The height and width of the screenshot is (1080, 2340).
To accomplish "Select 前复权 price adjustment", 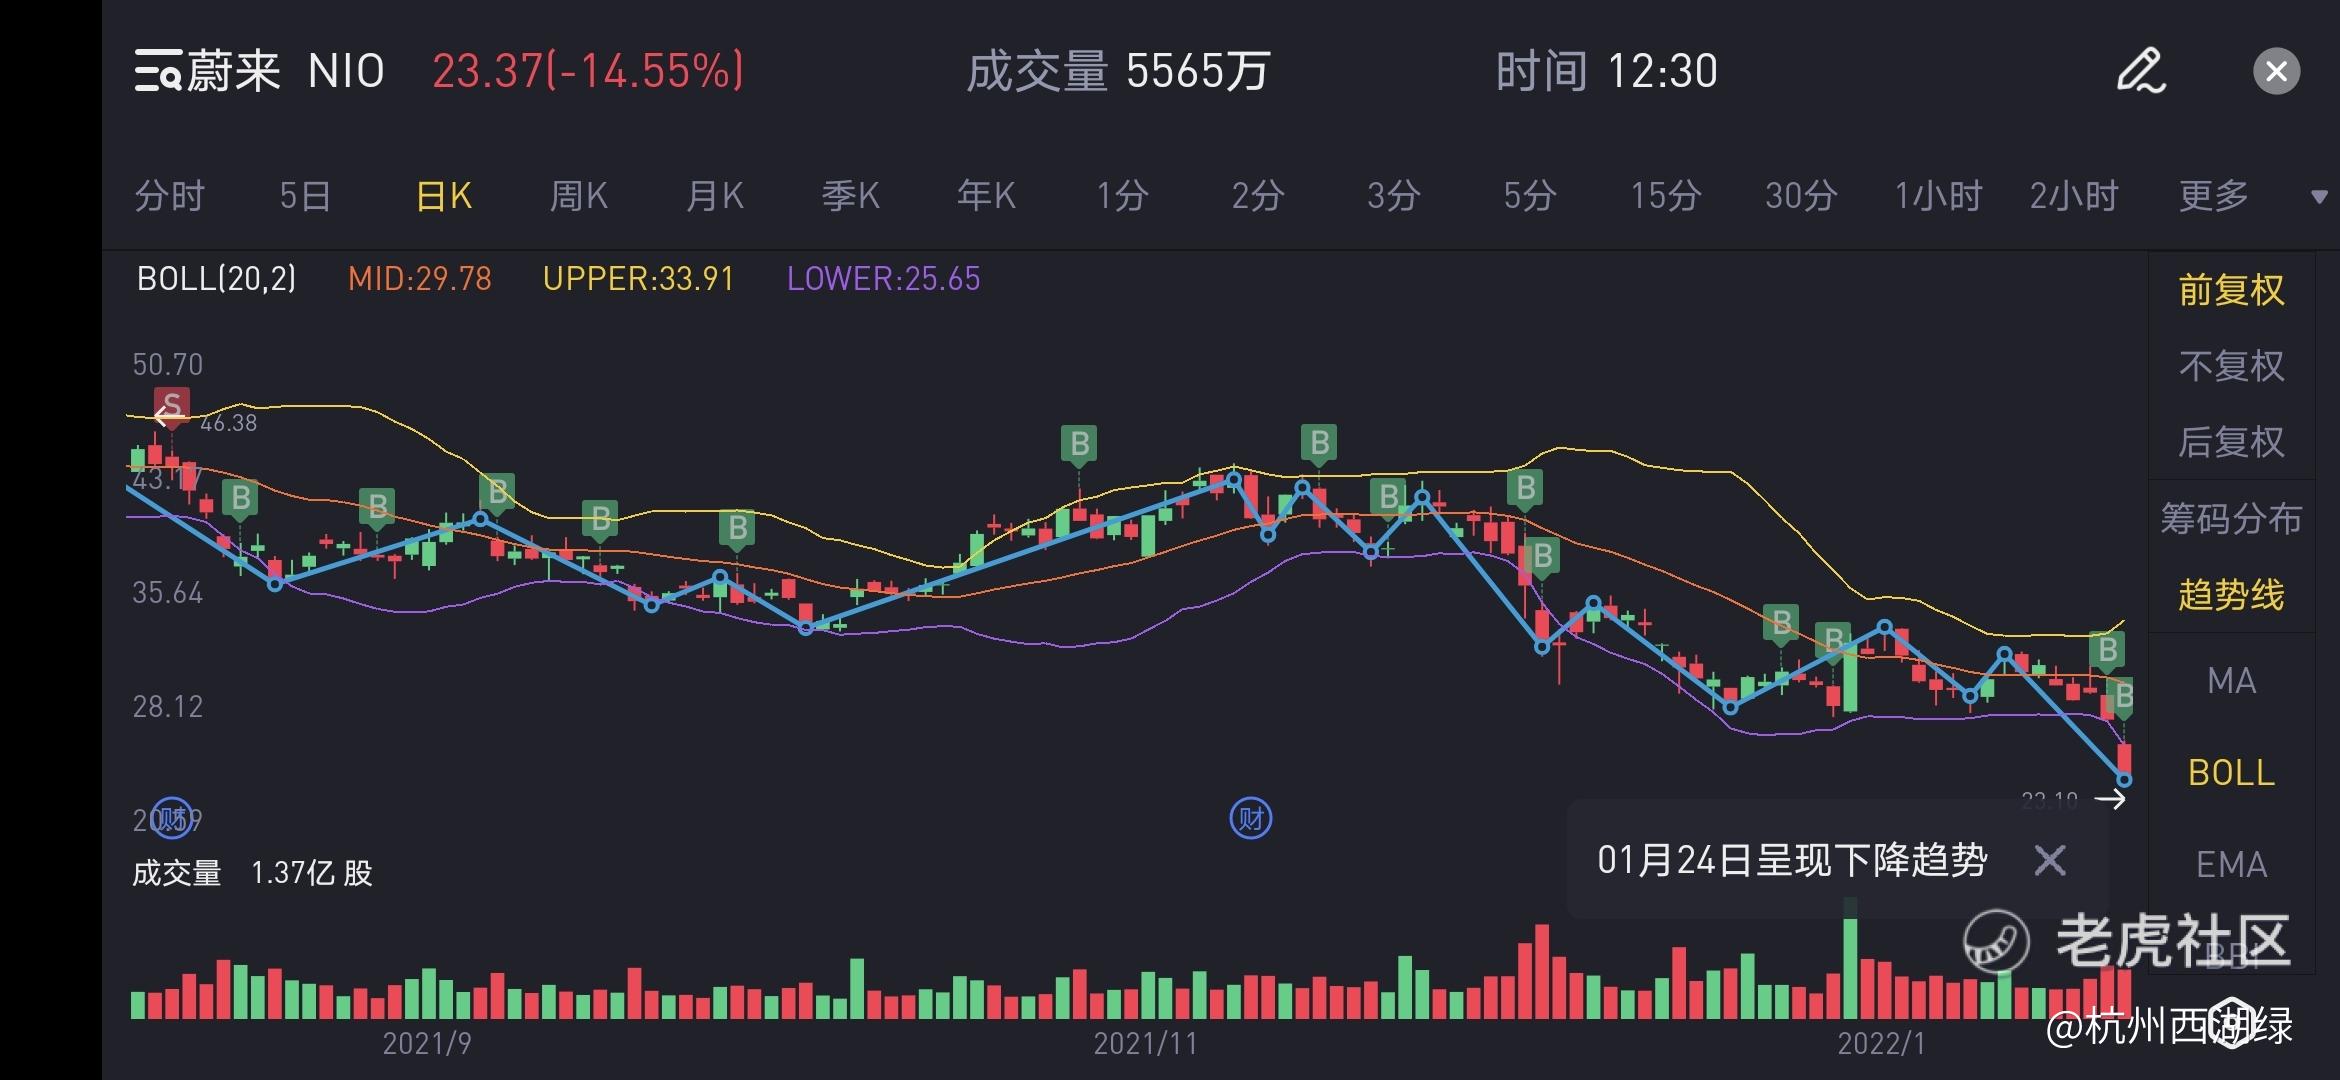I will [2232, 290].
